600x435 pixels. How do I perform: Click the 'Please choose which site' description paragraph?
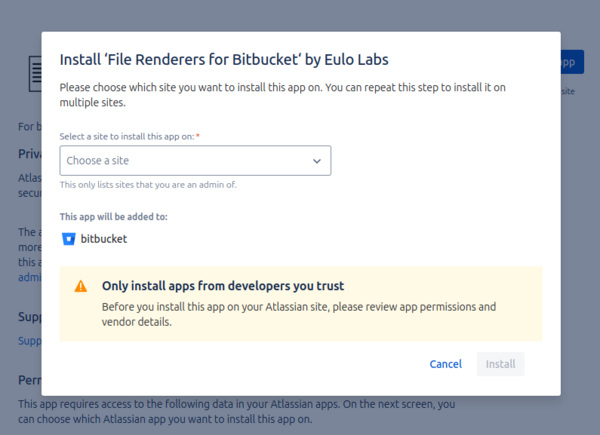[x=282, y=94]
